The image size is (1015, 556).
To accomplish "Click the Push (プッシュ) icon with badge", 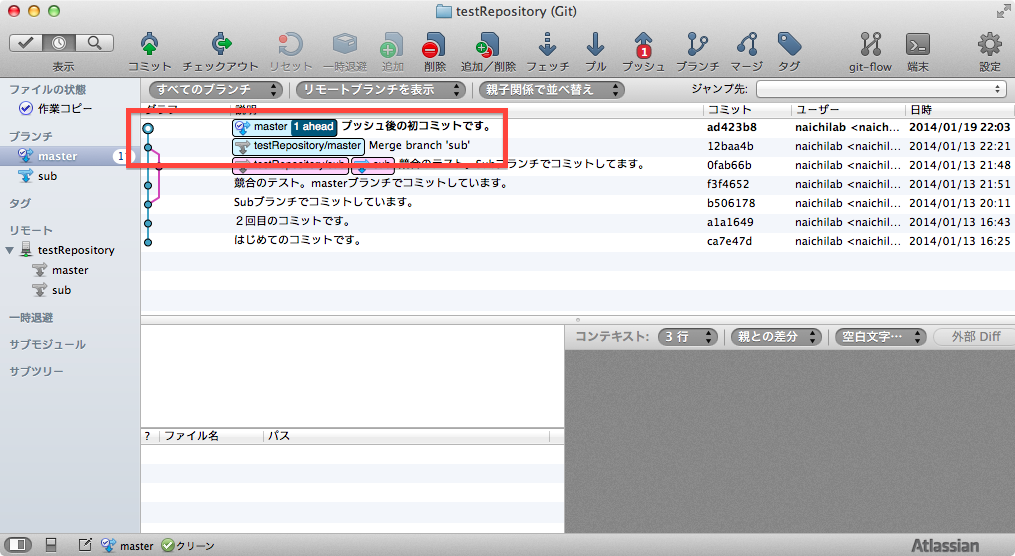I will tap(643, 45).
